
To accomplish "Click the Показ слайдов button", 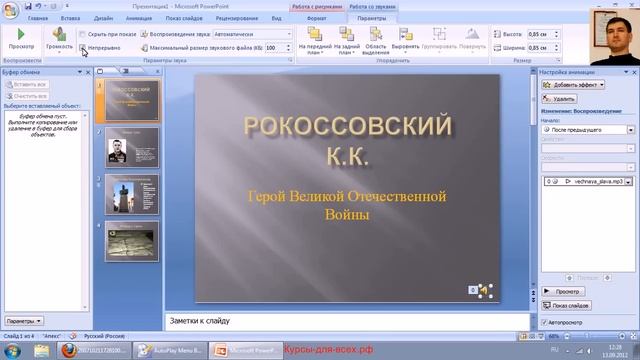I will (567, 305).
